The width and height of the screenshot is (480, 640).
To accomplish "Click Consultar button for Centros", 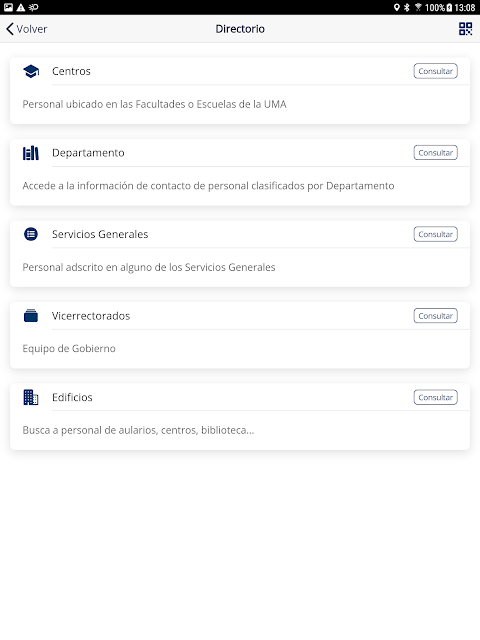I will tap(436, 71).
